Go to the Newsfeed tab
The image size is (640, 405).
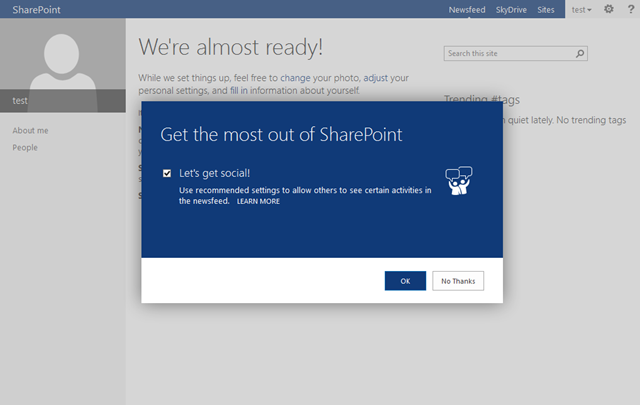467,9
